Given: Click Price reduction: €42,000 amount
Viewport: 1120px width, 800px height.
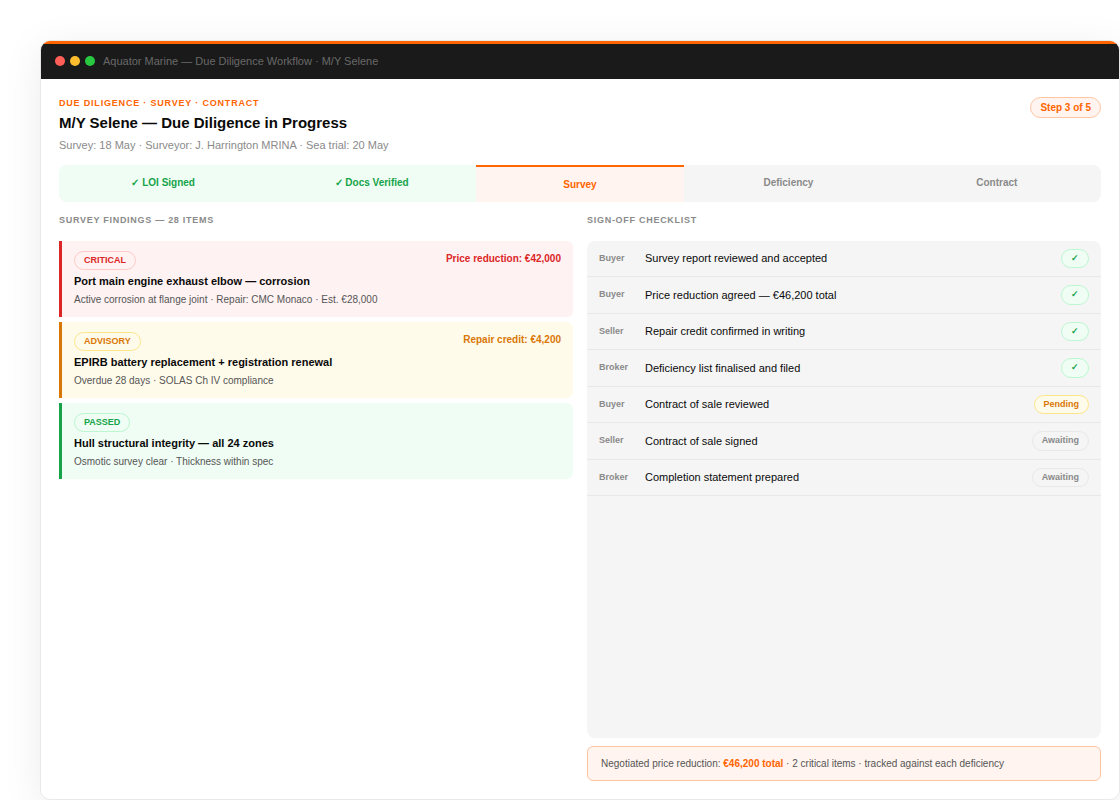Looking at the screenshot, I should click(503, 259).
